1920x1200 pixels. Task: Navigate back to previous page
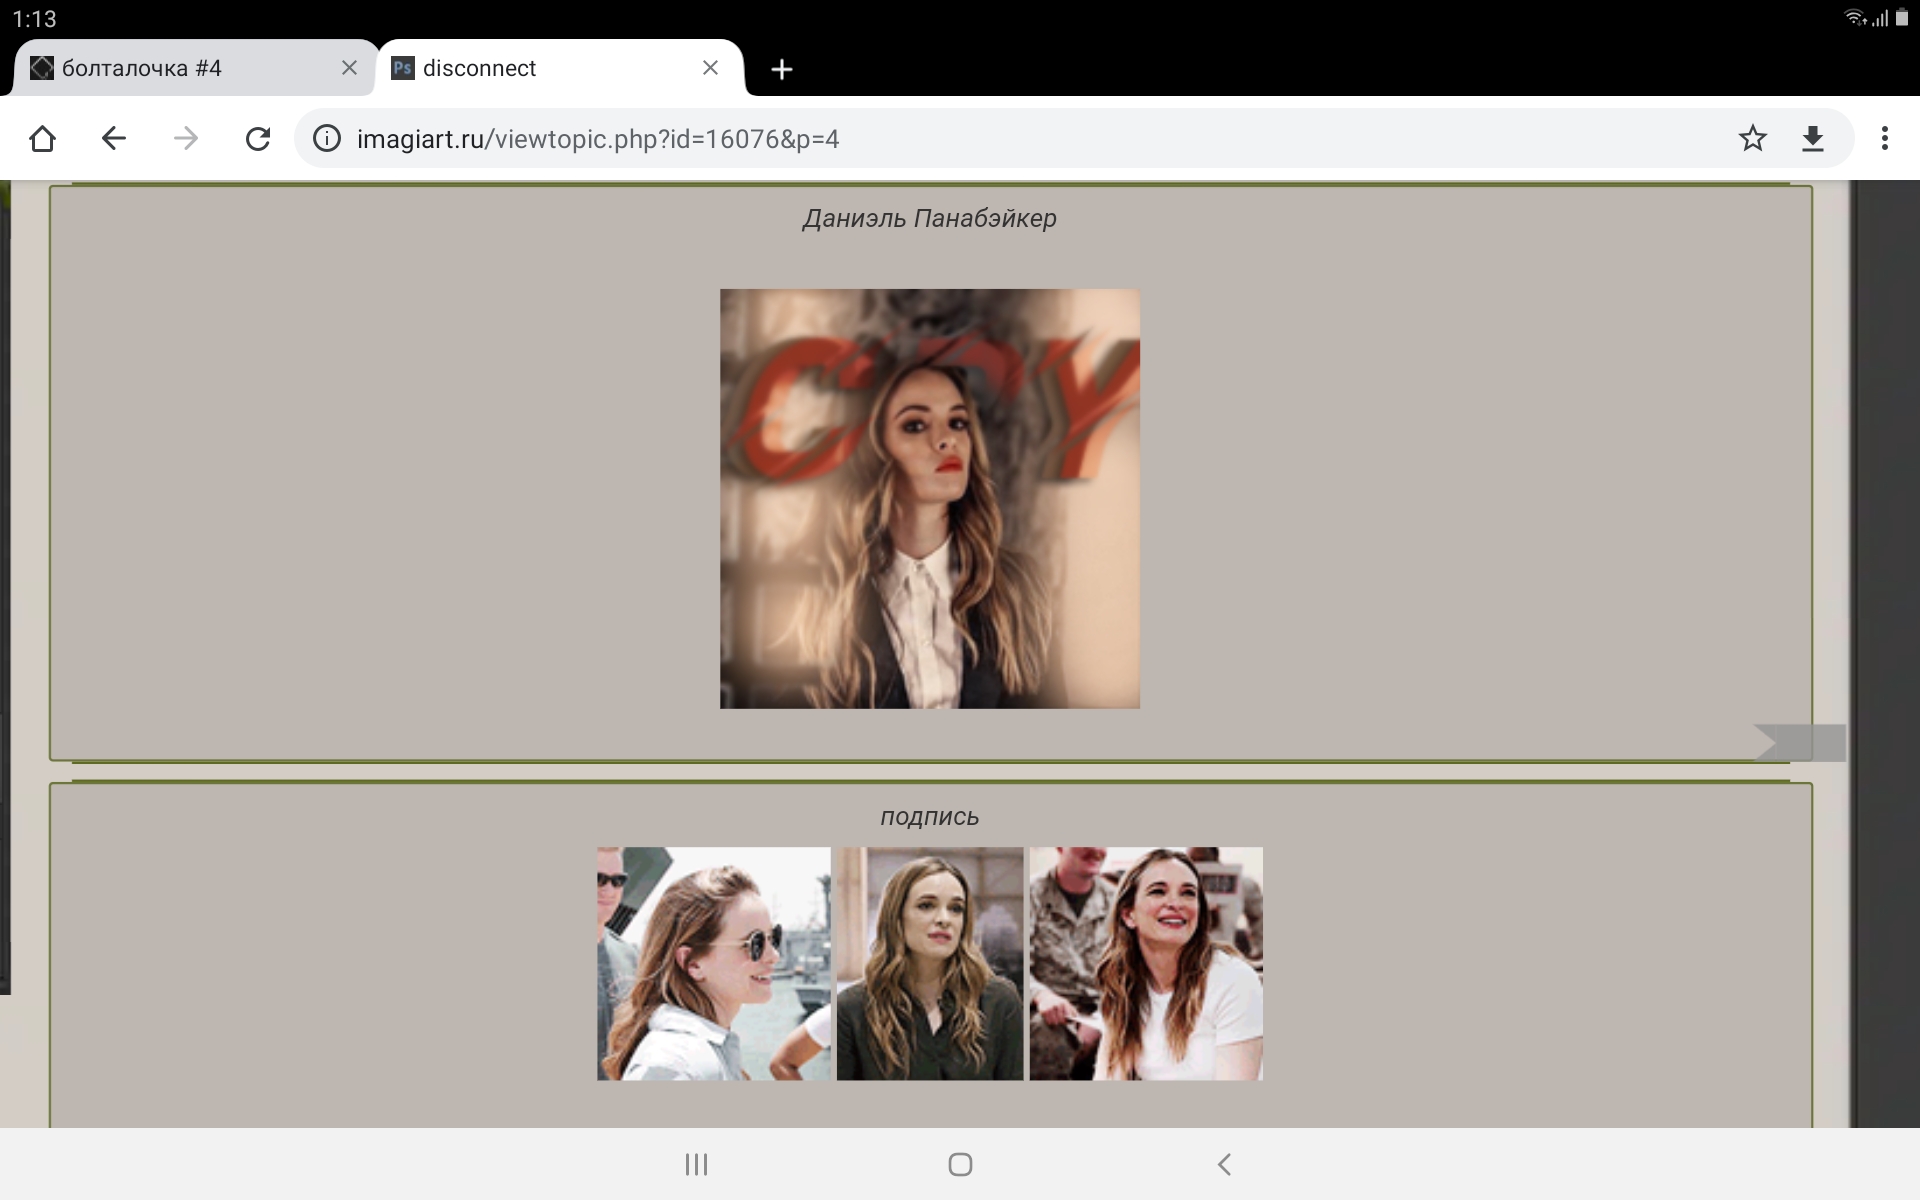(x=113, y=138)
